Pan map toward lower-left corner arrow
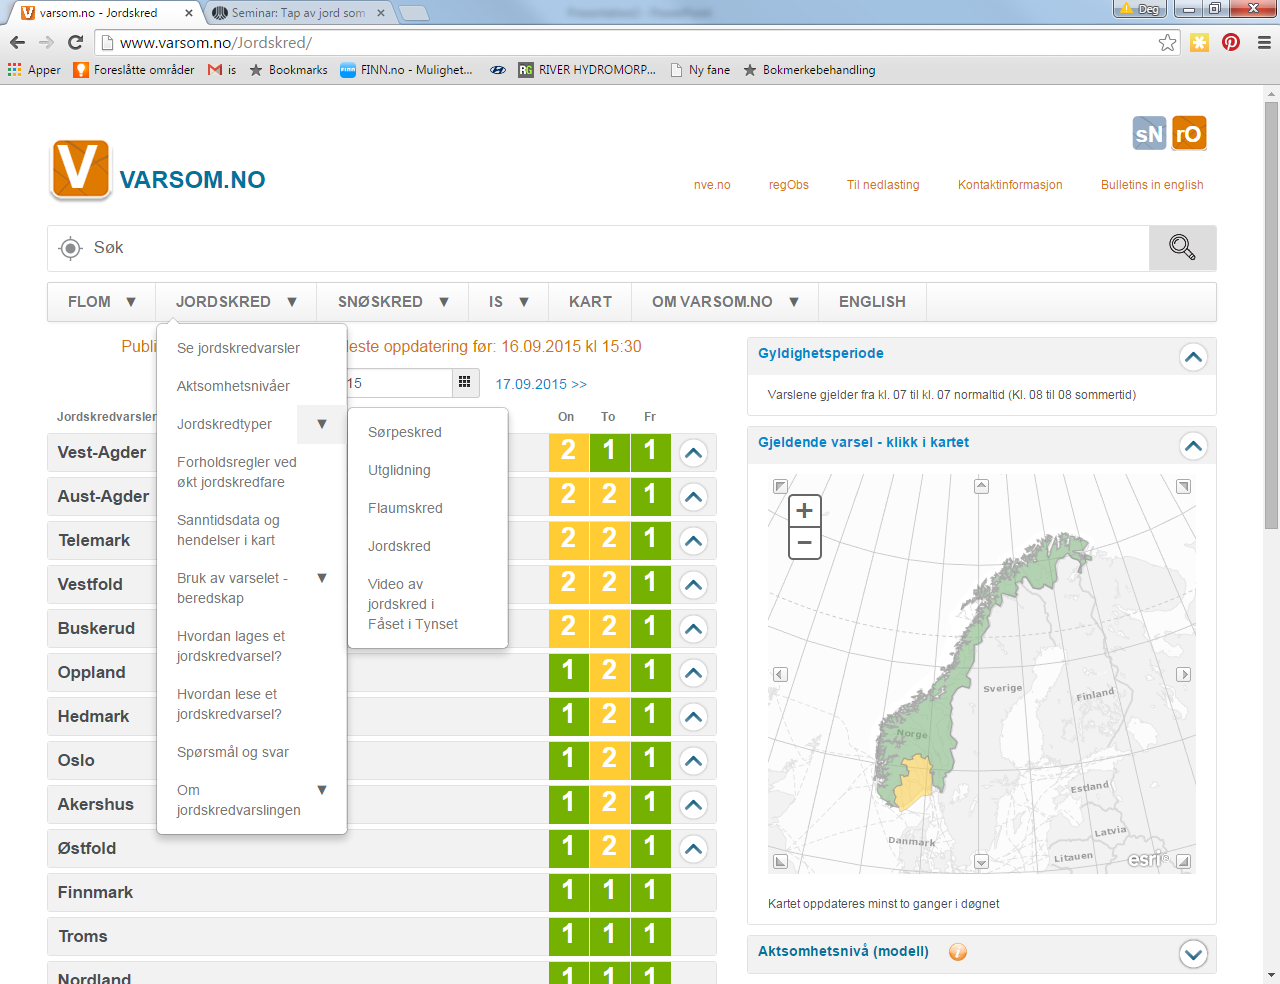The image size is (1280, 984). pos(780,862)
